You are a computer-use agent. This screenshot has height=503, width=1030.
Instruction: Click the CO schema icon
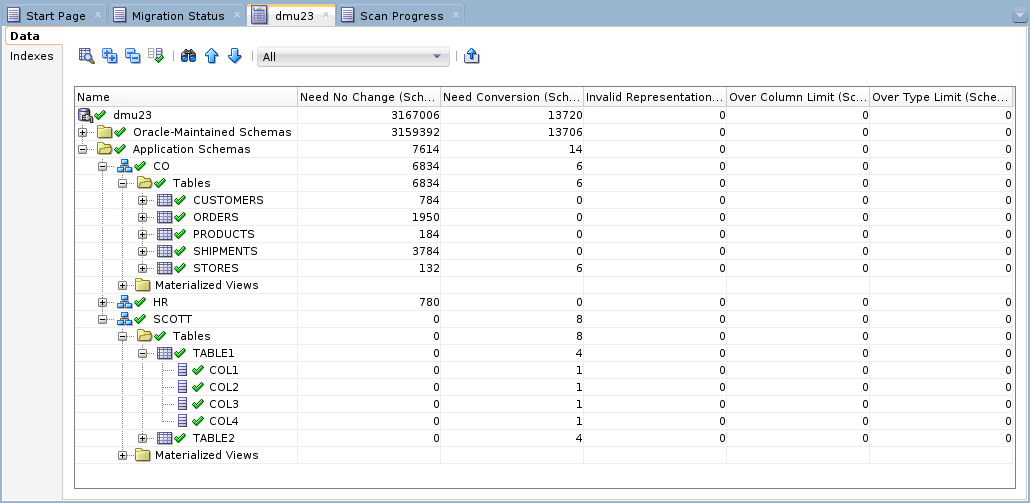(x=124, y=166)
